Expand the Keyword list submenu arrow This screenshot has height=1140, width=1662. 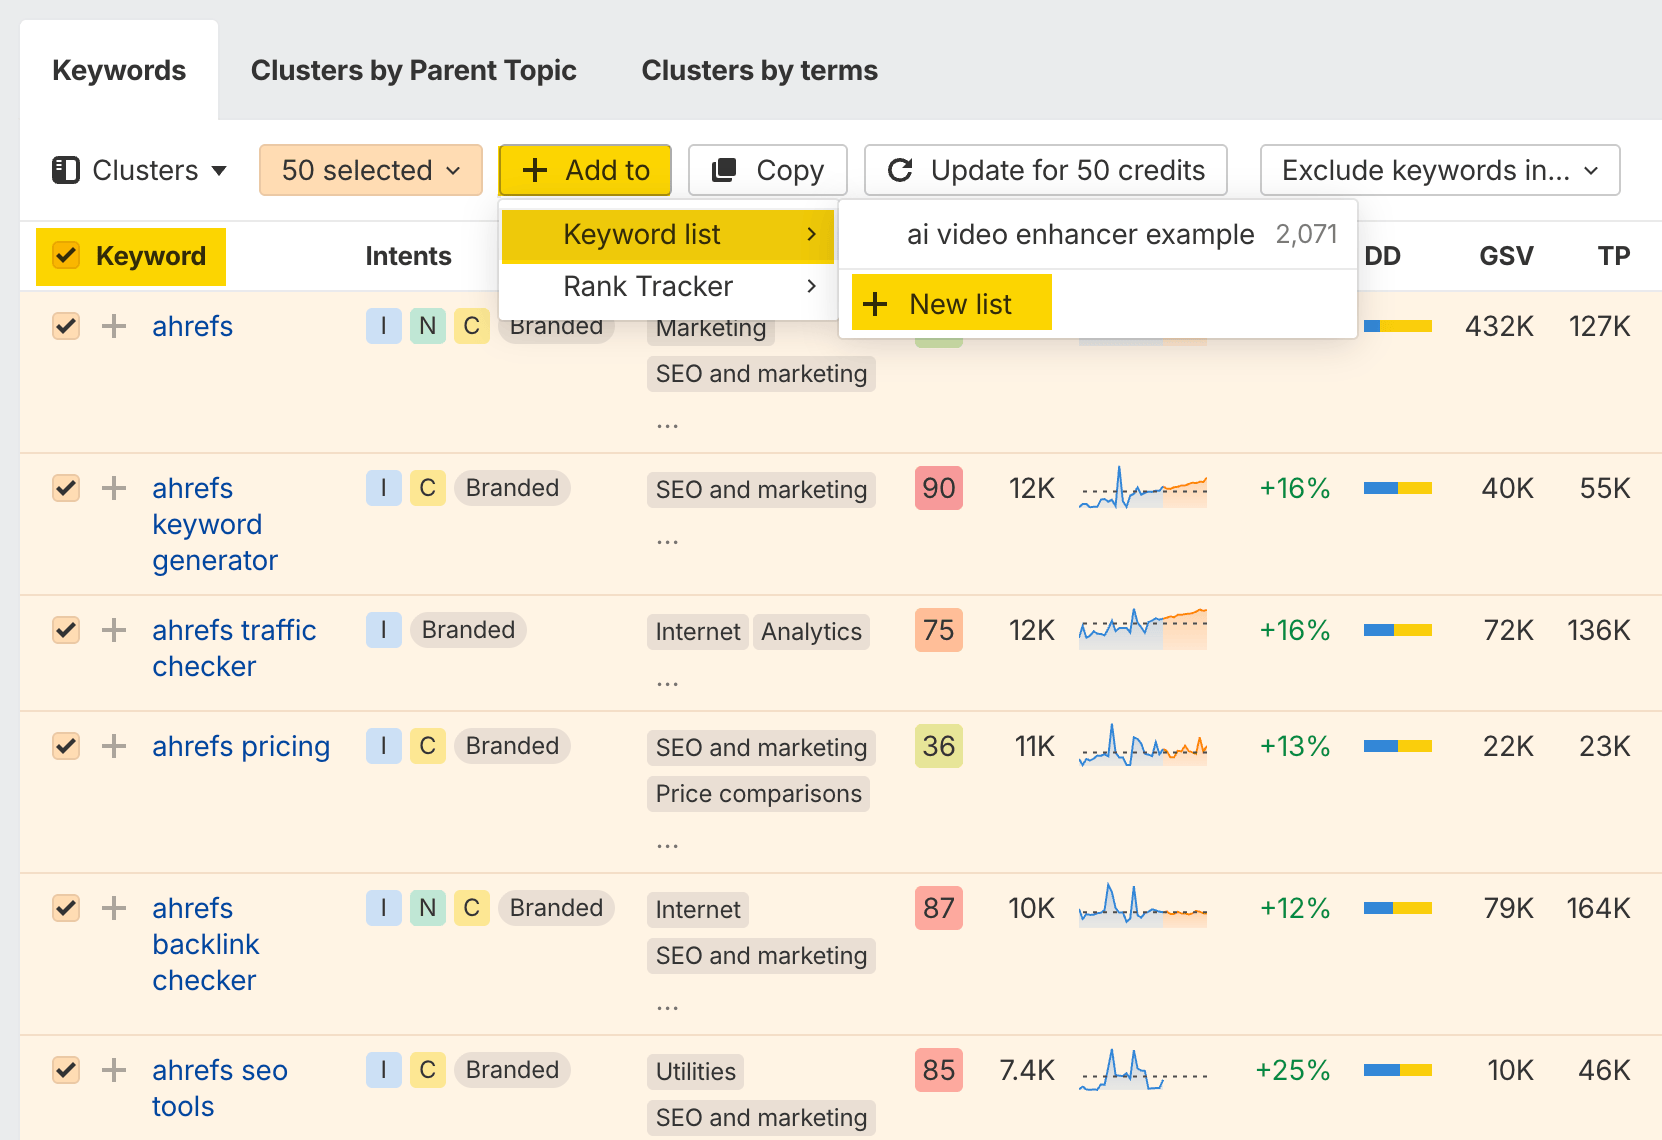(x=812, y=234)
